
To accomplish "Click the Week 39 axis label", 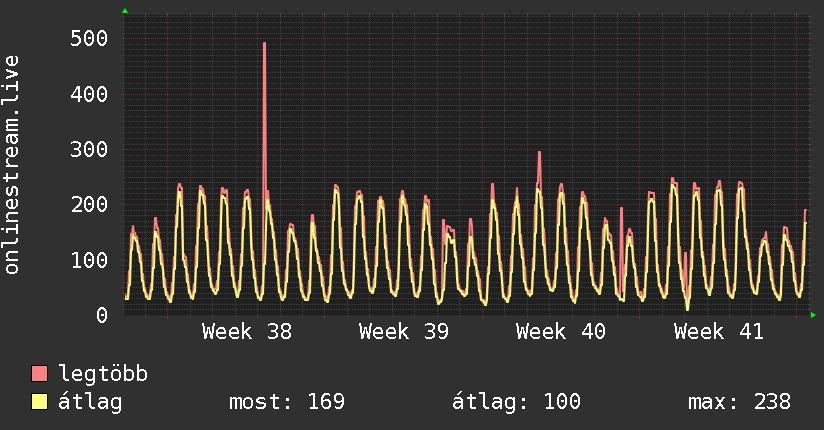I will point(404,332).
